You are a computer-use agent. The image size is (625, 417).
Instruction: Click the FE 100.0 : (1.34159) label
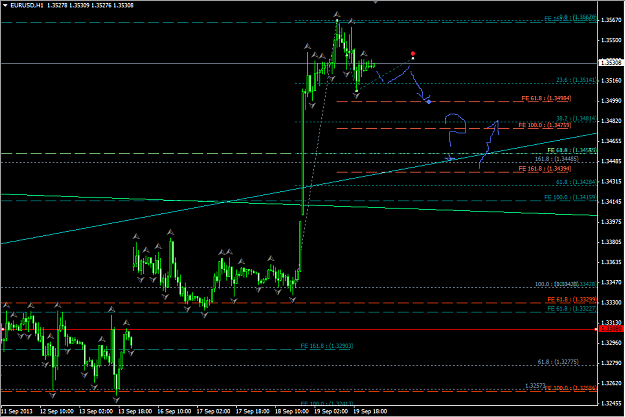pos(570,197)
